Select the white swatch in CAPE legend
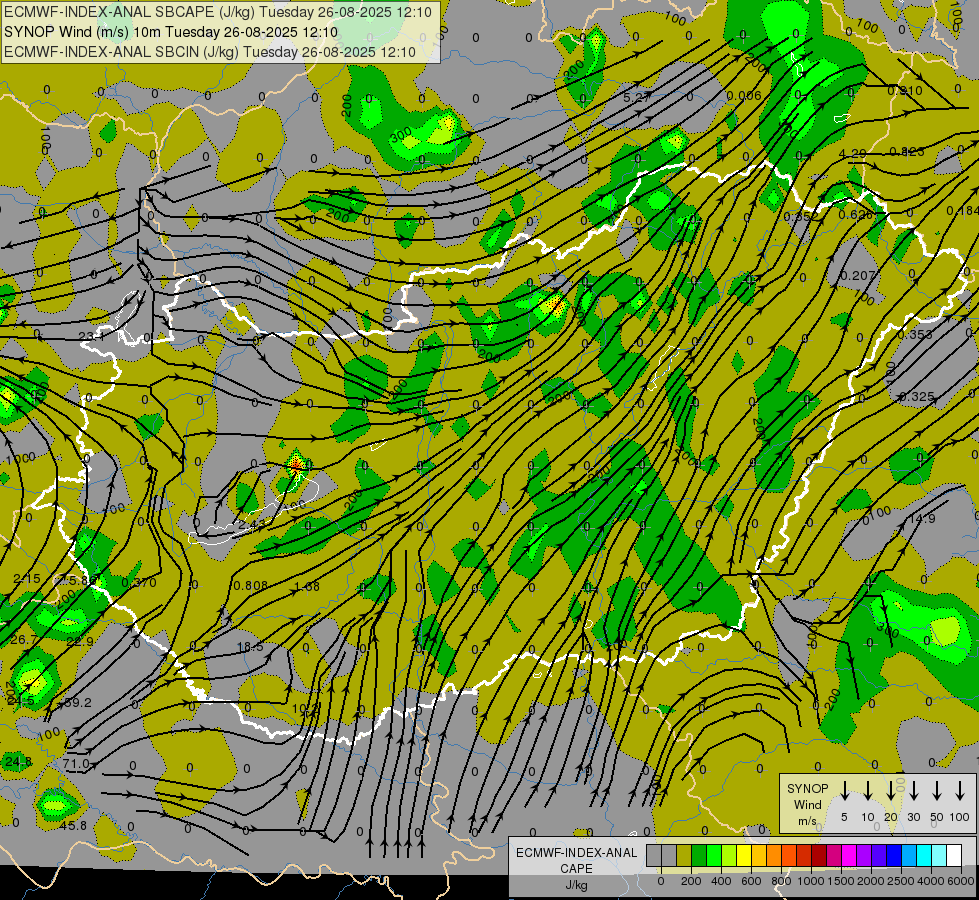Viewport: 979px width, 900px height. [x=955, y=855]
